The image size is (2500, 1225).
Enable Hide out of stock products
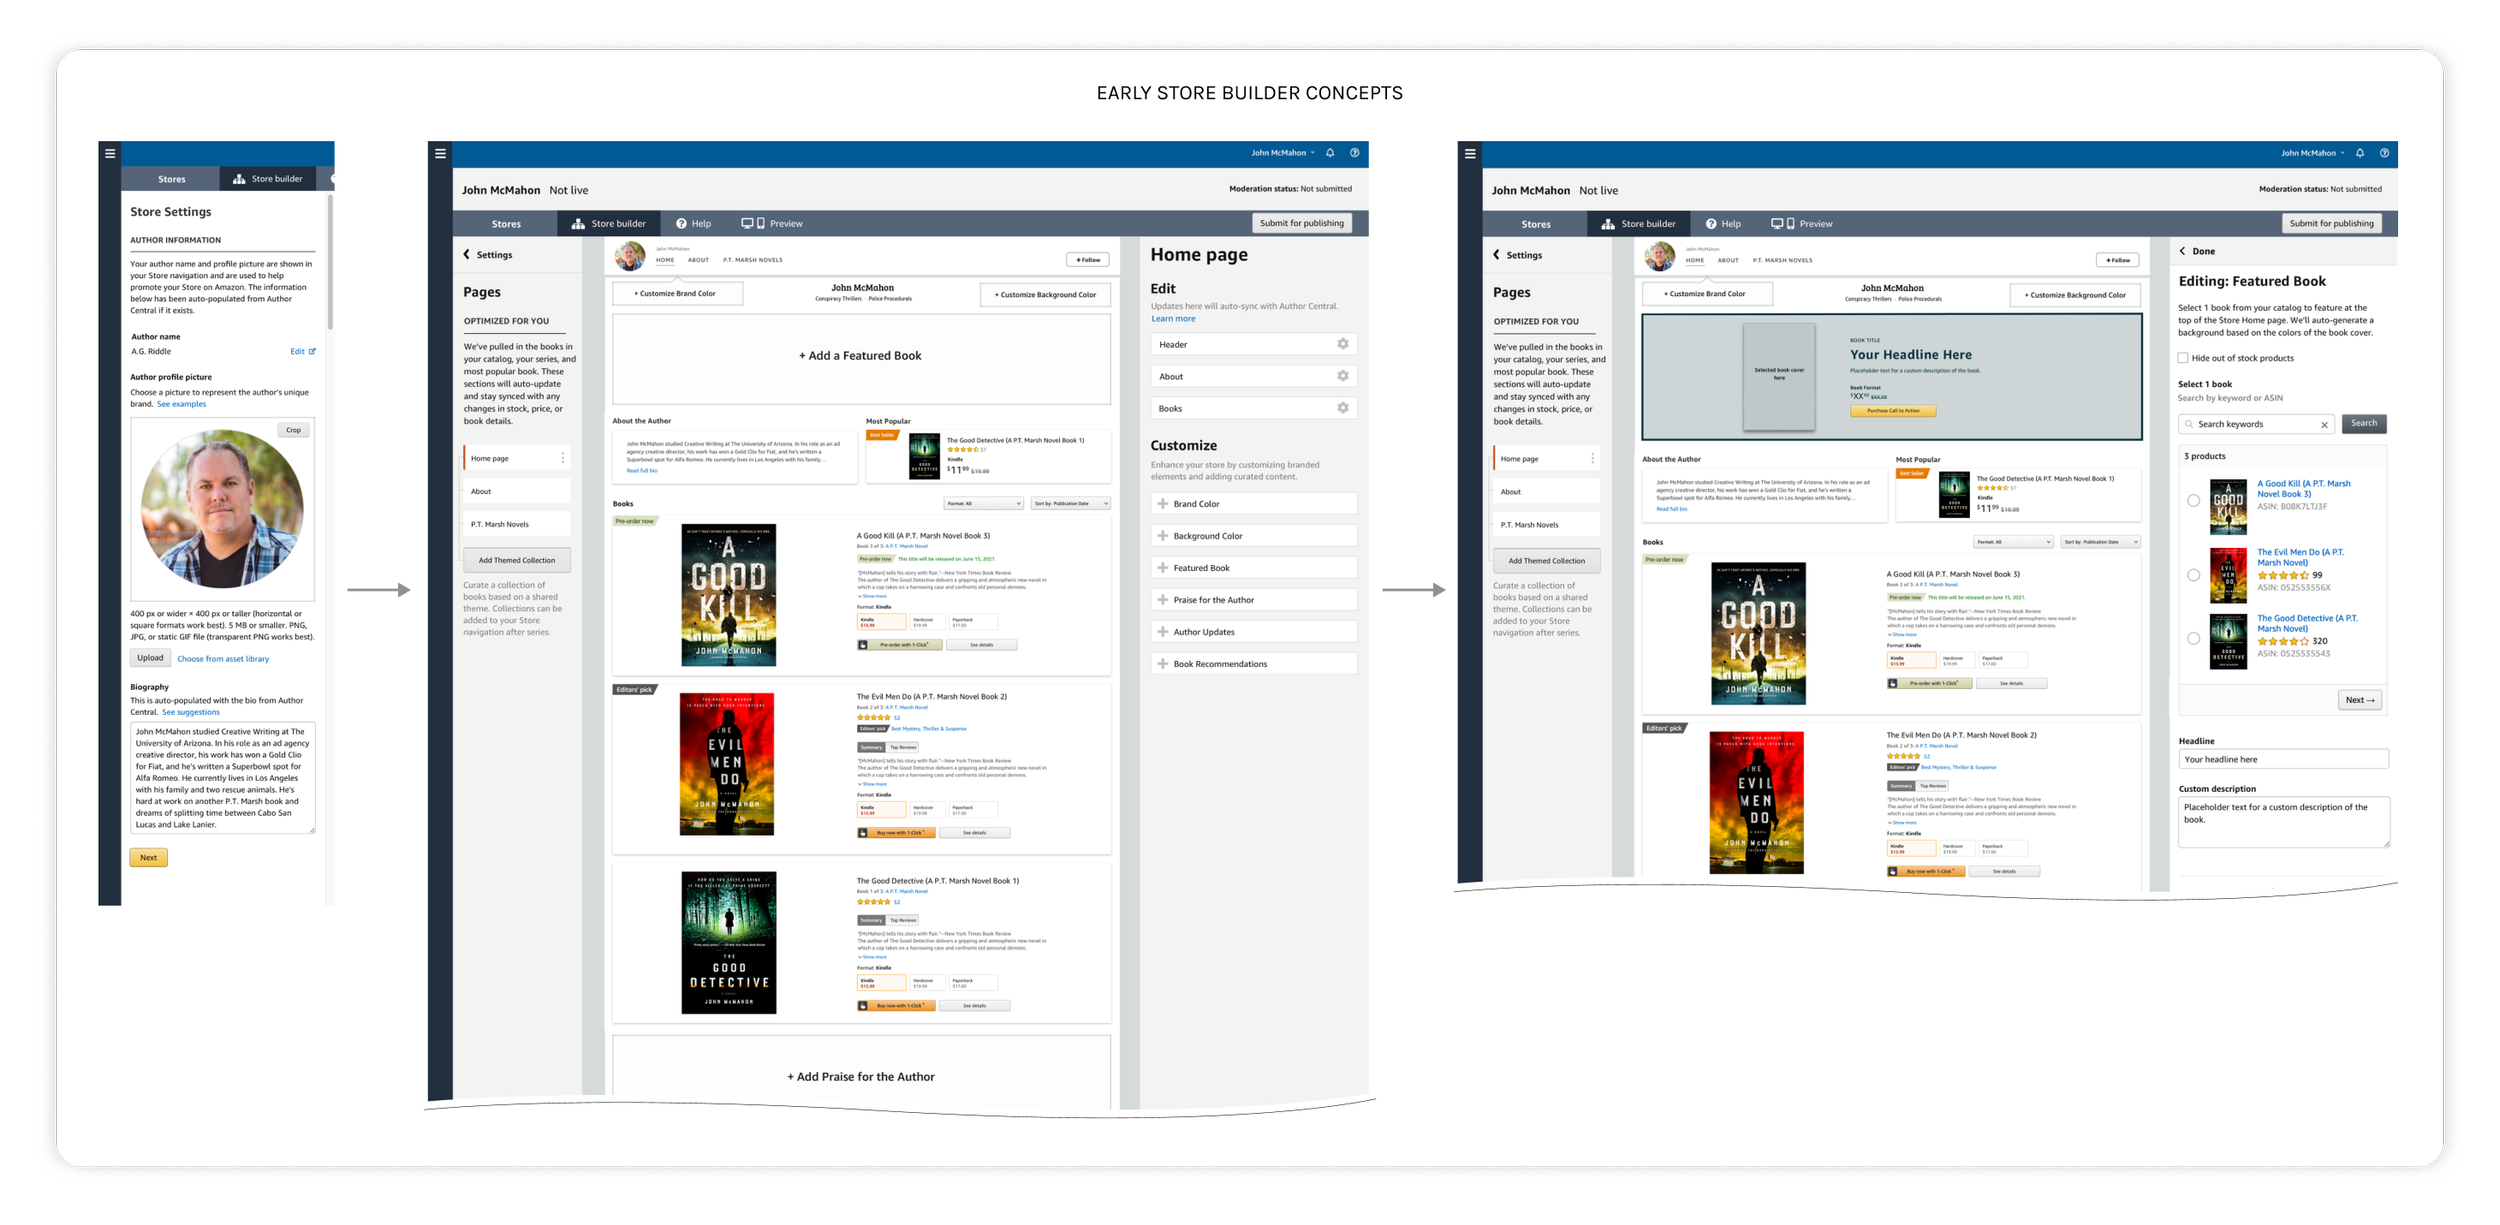tap(2182, 357)
